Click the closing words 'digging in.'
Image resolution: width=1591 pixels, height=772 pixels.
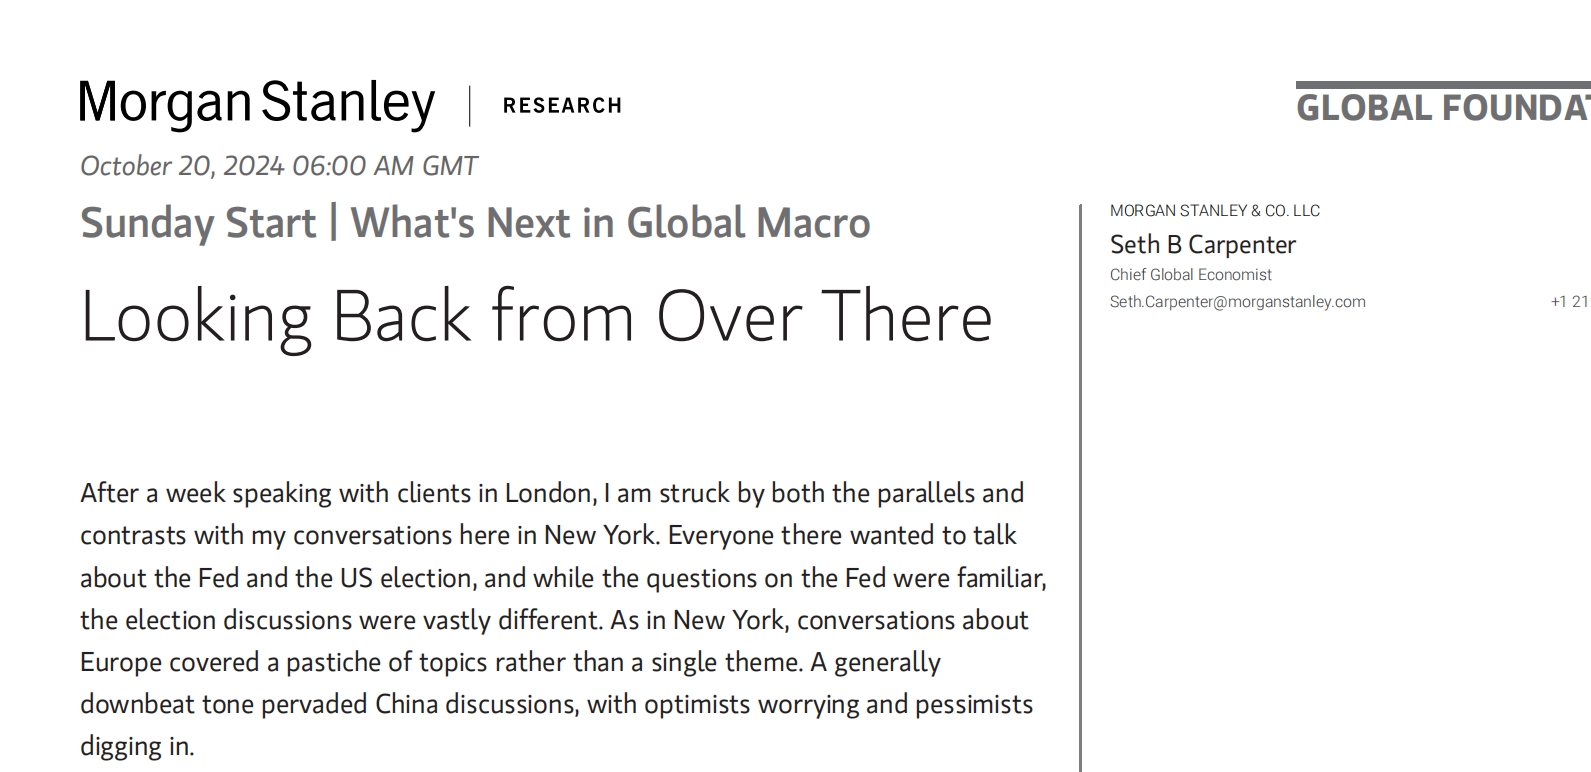pos(137,747)
